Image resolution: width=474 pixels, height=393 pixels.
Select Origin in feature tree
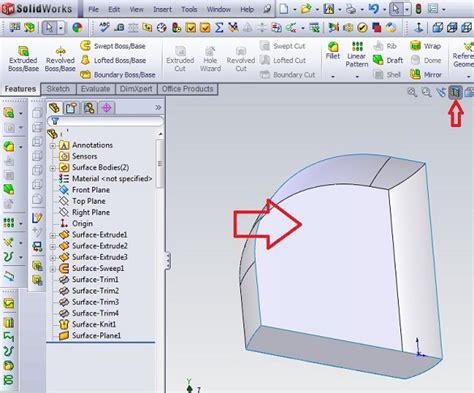coord(76,223)
